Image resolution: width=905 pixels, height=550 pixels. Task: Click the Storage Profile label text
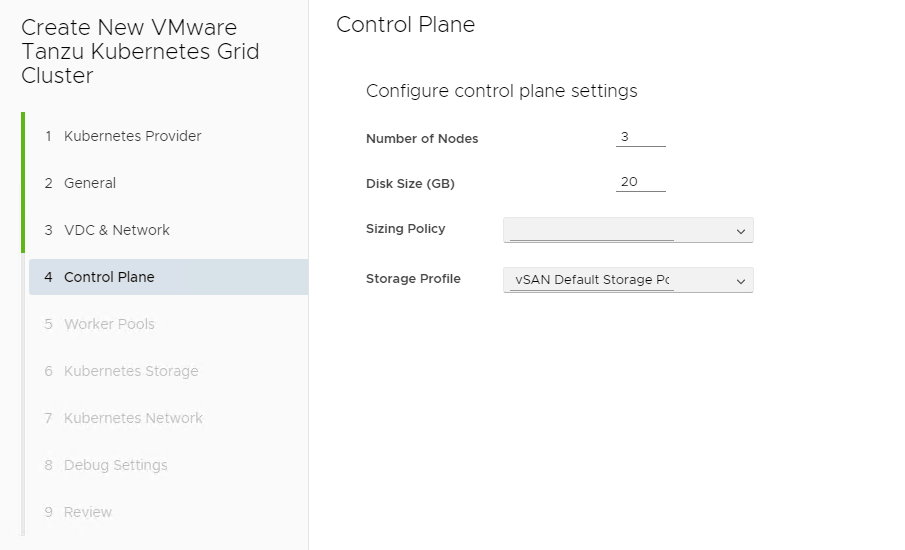click(413, 279)
